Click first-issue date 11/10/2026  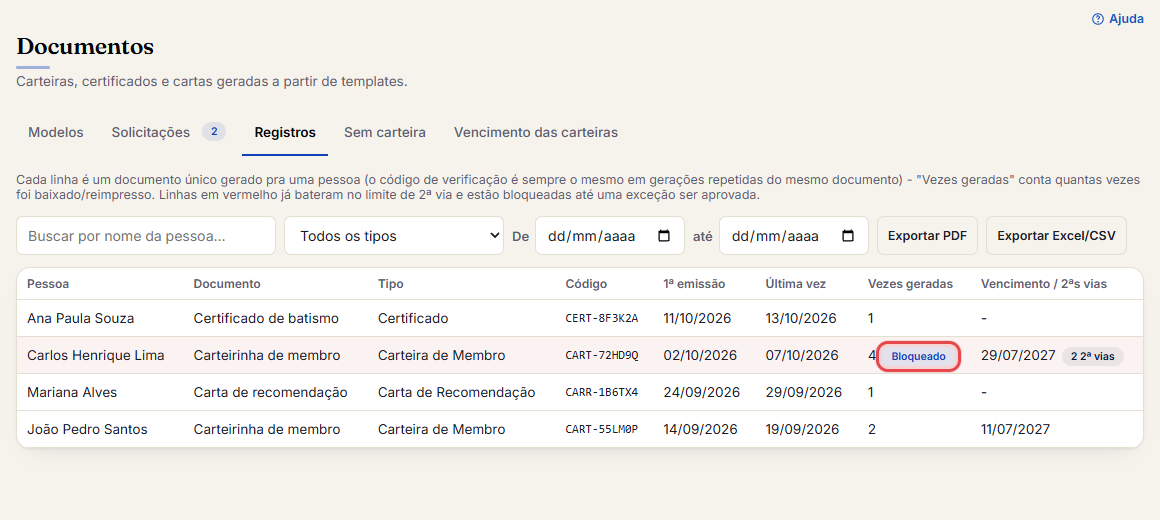[697, 318]
